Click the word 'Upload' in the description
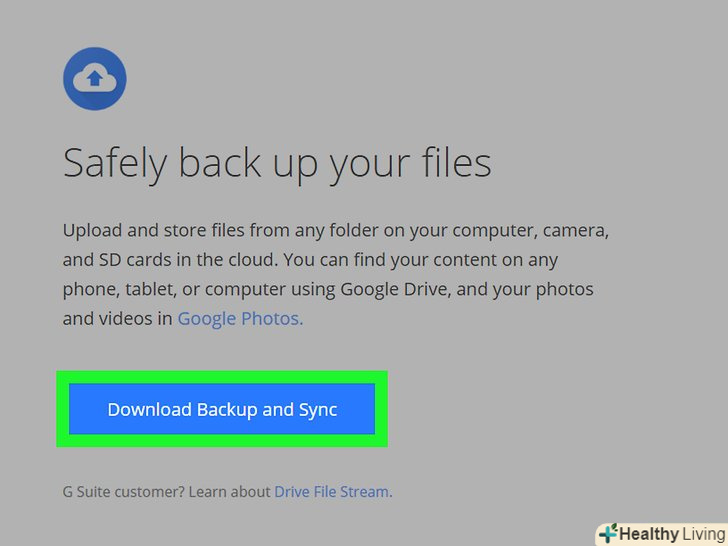 pos(92,230)
